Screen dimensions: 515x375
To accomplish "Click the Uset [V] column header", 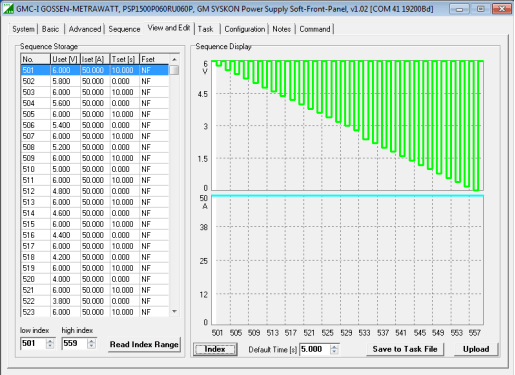I will [x=65, y=59].
